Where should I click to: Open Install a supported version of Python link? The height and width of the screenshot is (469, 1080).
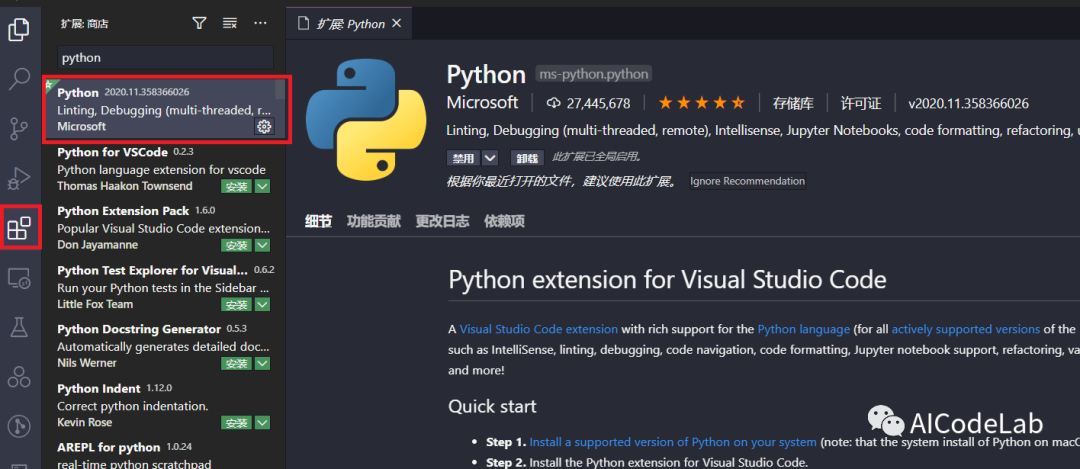point(673,442)
